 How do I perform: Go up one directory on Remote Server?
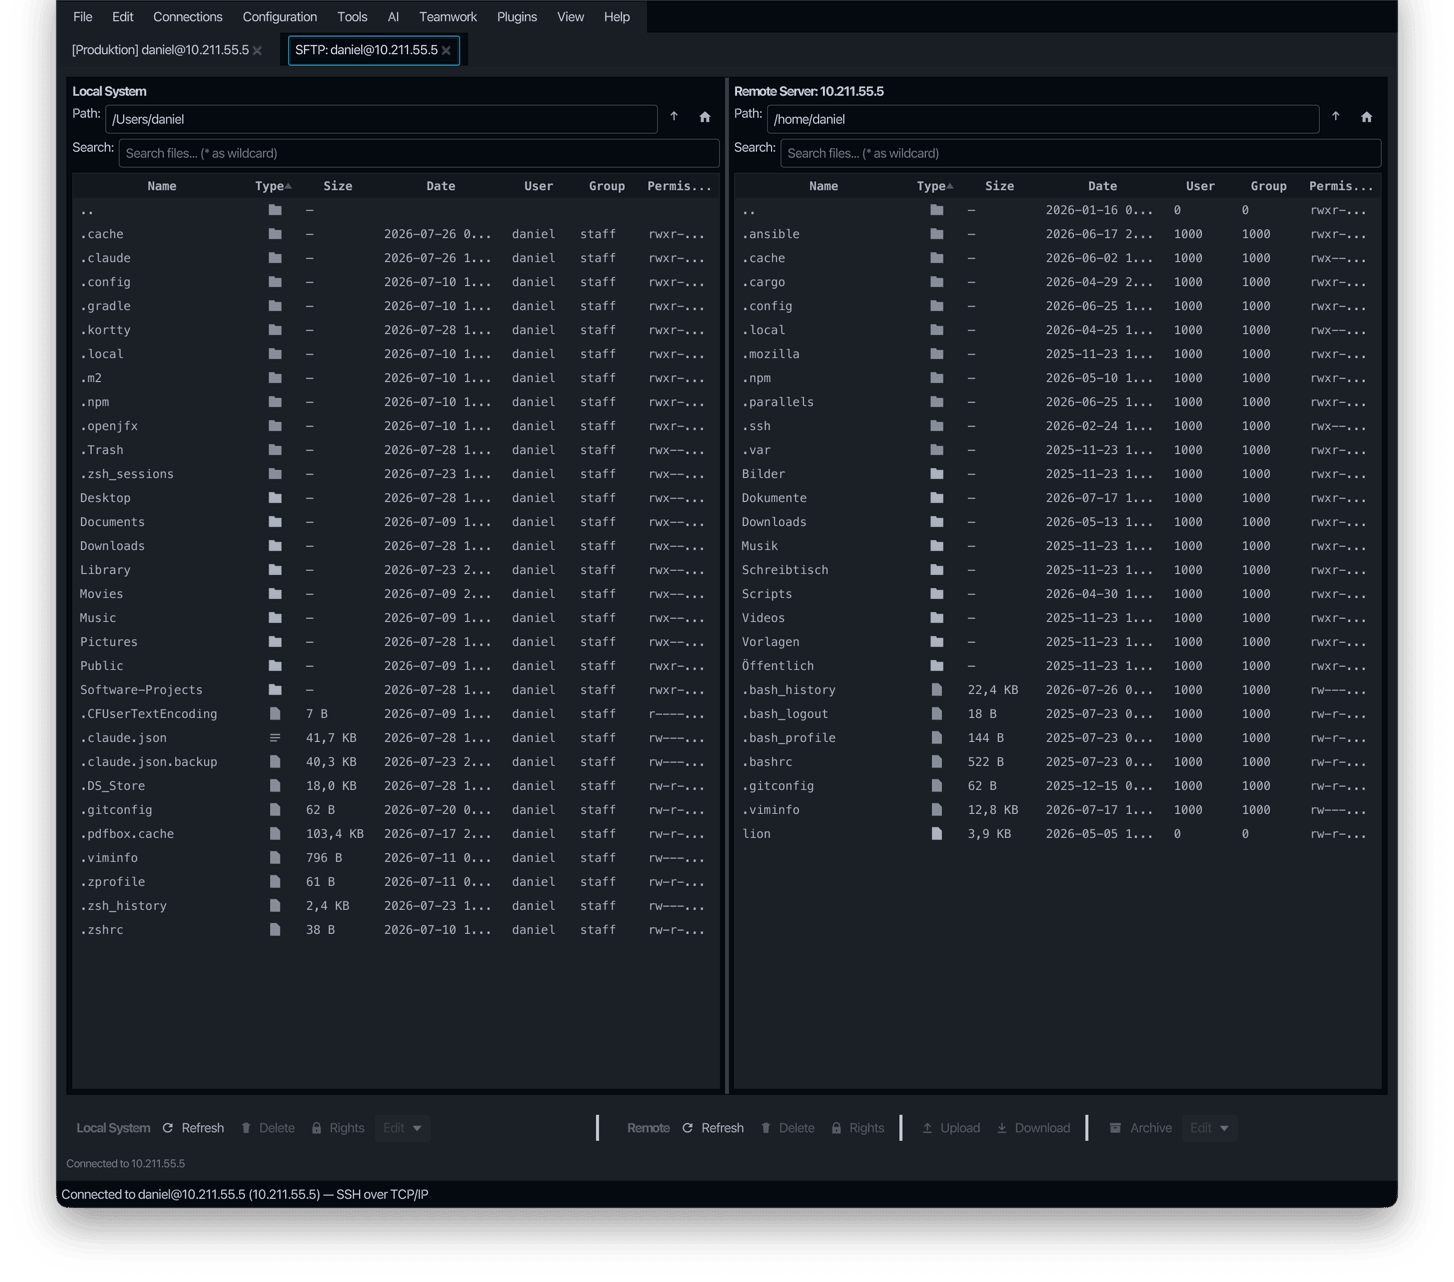click(x=1336, y=117)
